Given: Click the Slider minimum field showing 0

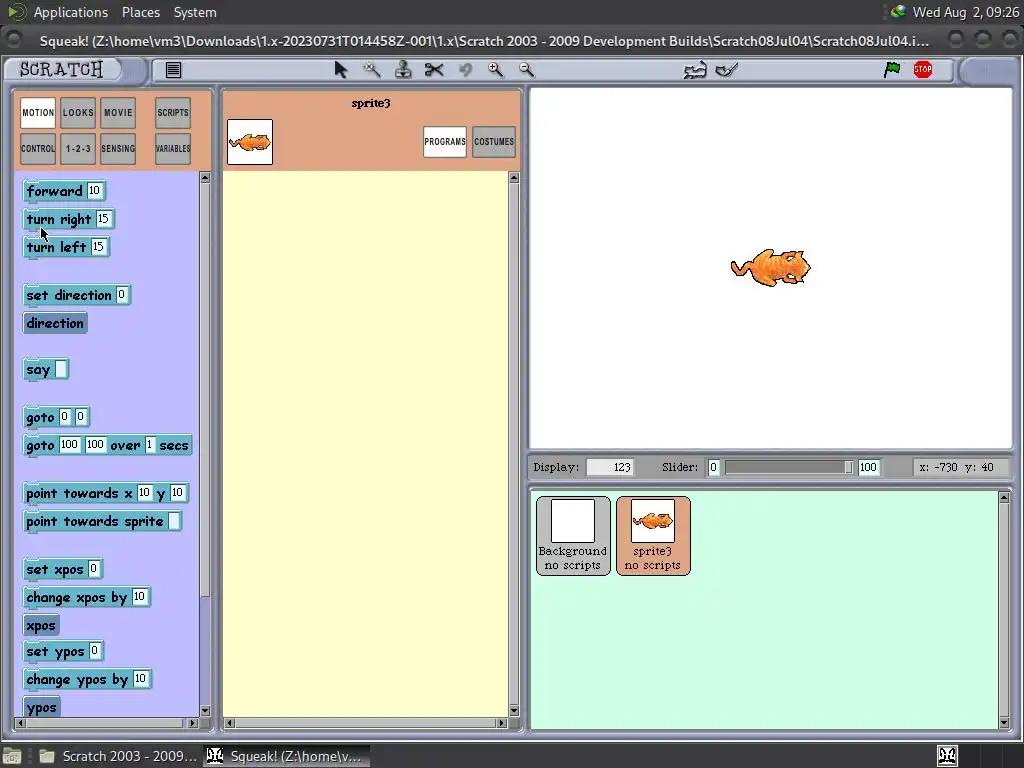Looking at the screenshot, I should 713,468.
